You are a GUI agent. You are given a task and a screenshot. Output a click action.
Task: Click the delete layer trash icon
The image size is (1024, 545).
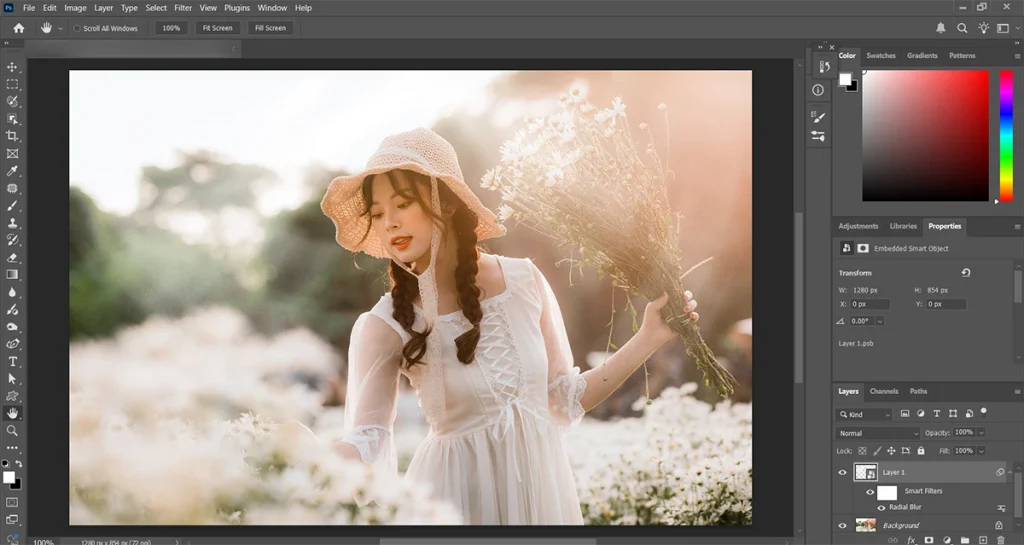click(1000, 540)
